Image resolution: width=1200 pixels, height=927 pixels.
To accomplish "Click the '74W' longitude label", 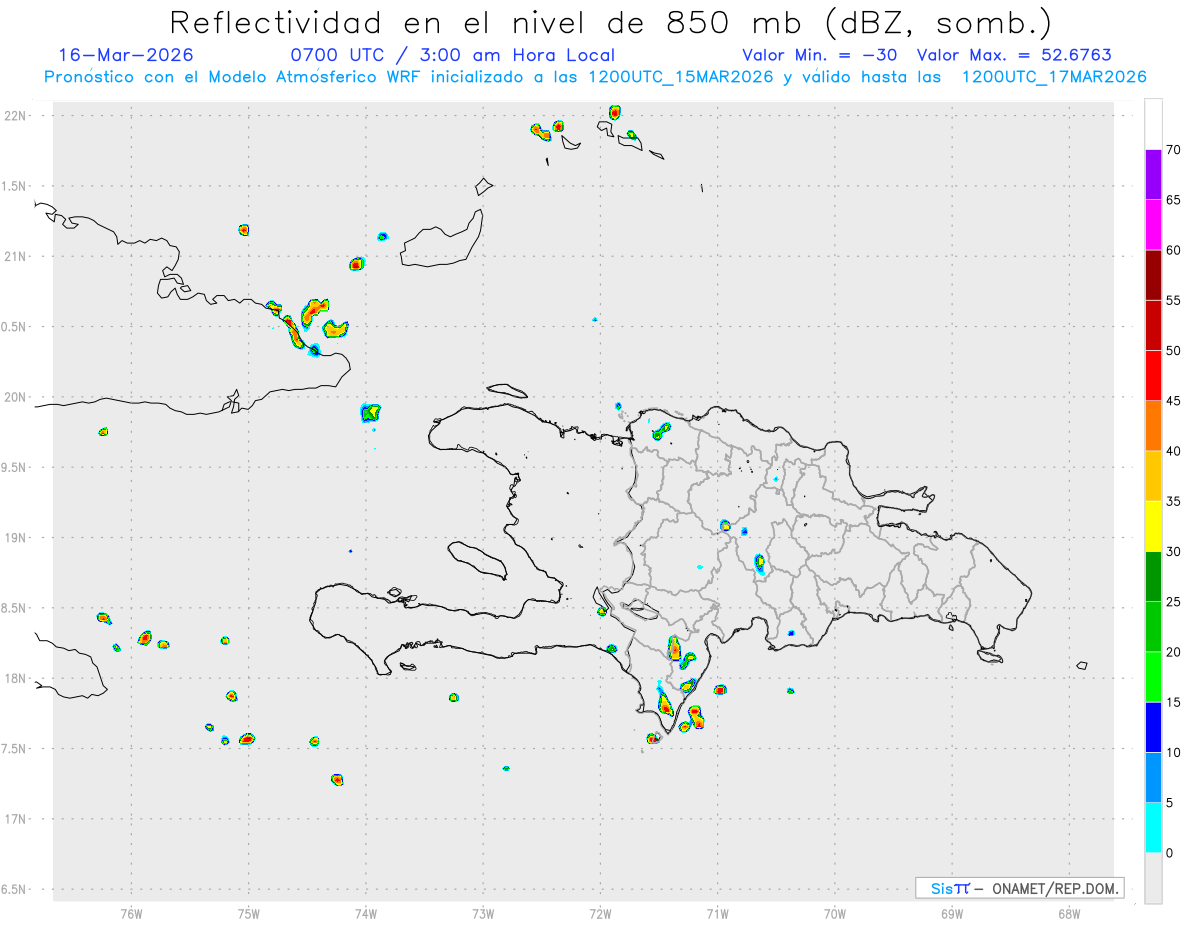I will 365,913.
